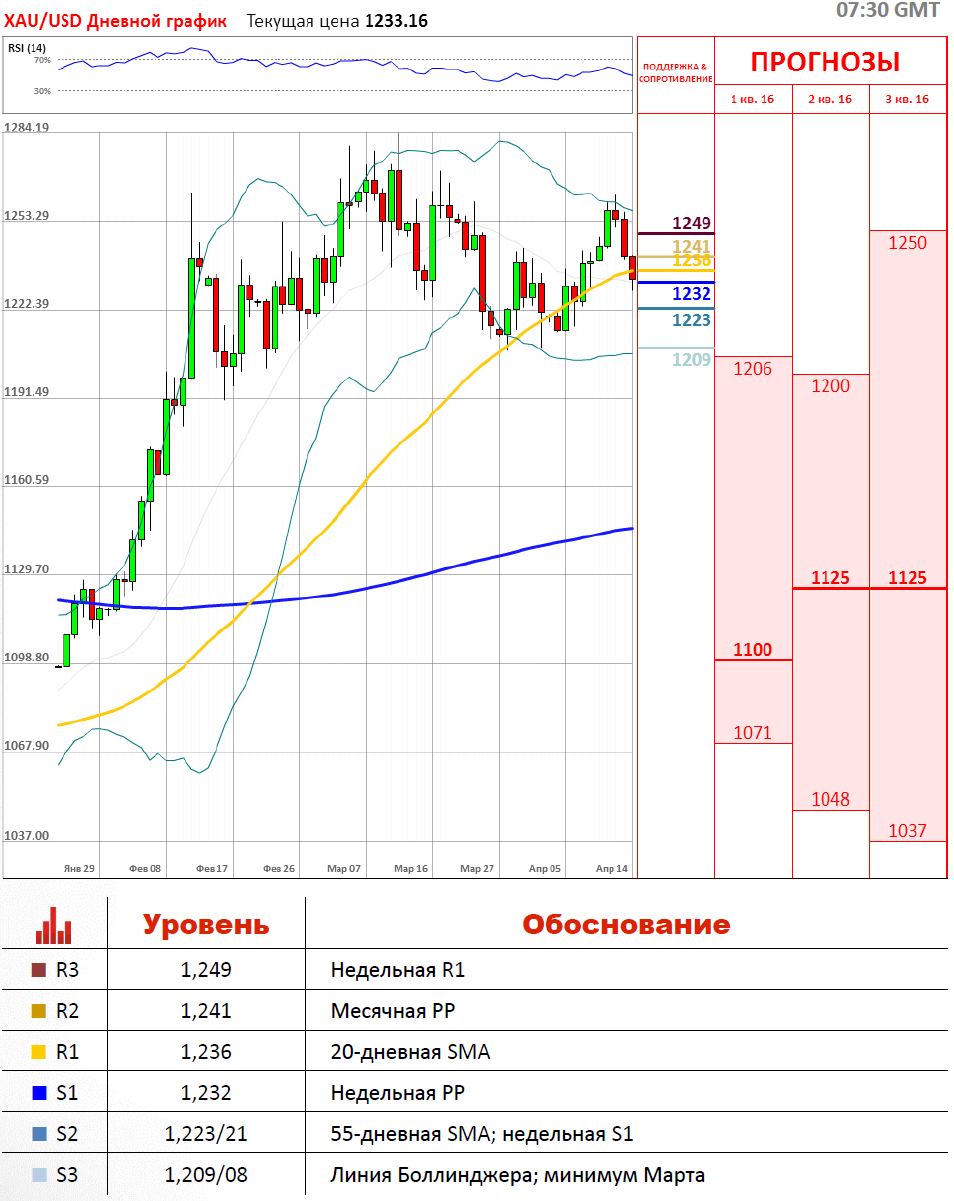Click the '55-дневная SMA; недельная S1' cell
This screenshot has height=1201, width=954.
482,1134
